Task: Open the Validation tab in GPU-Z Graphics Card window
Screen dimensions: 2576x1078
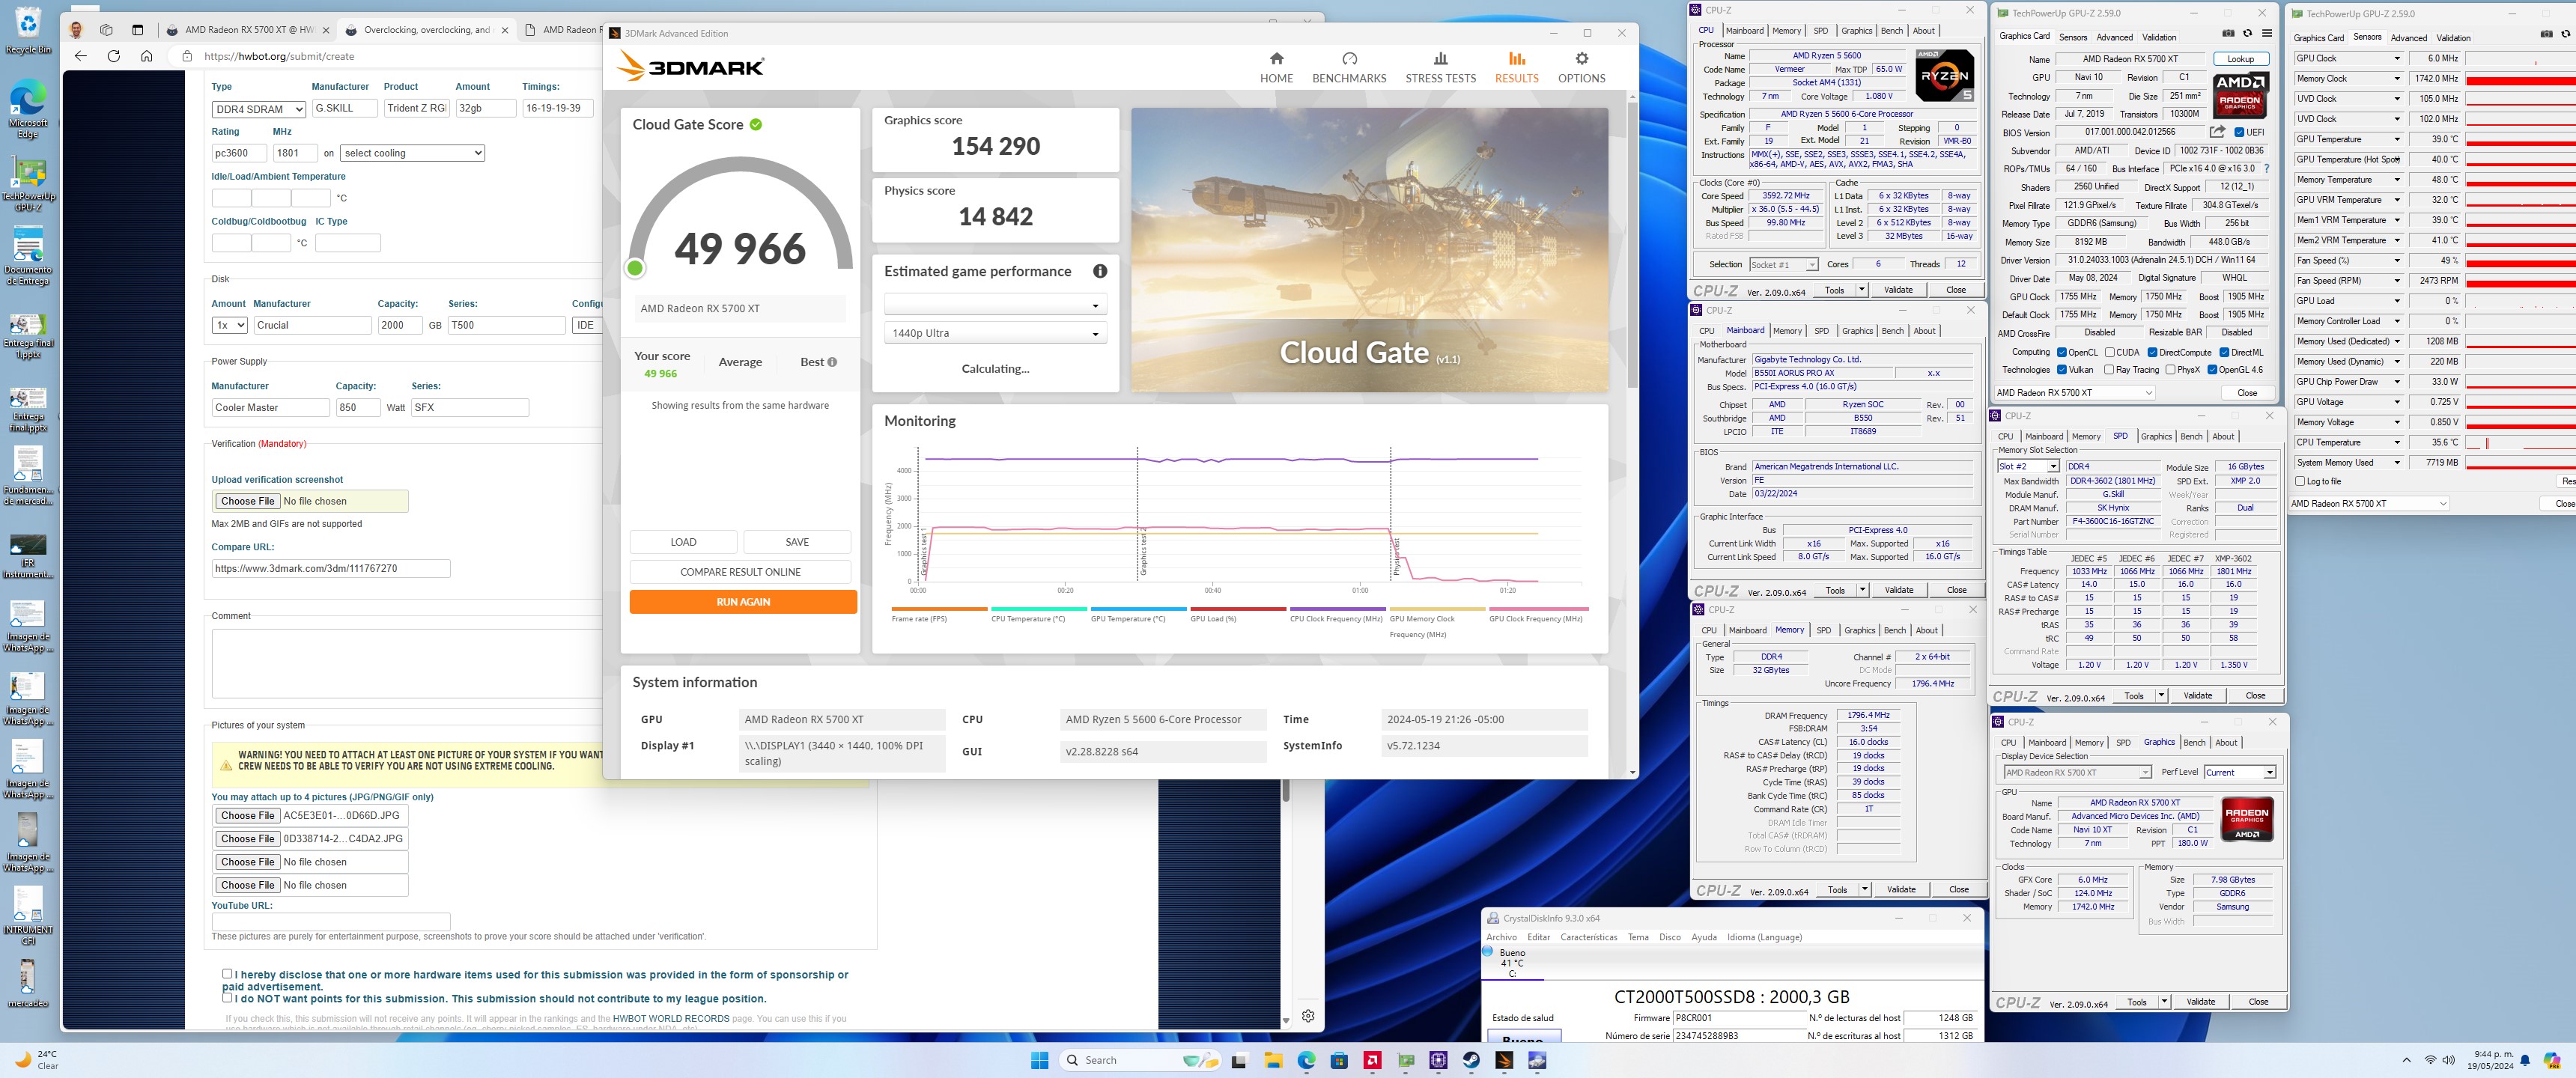Action: [x=2159, y=37]
